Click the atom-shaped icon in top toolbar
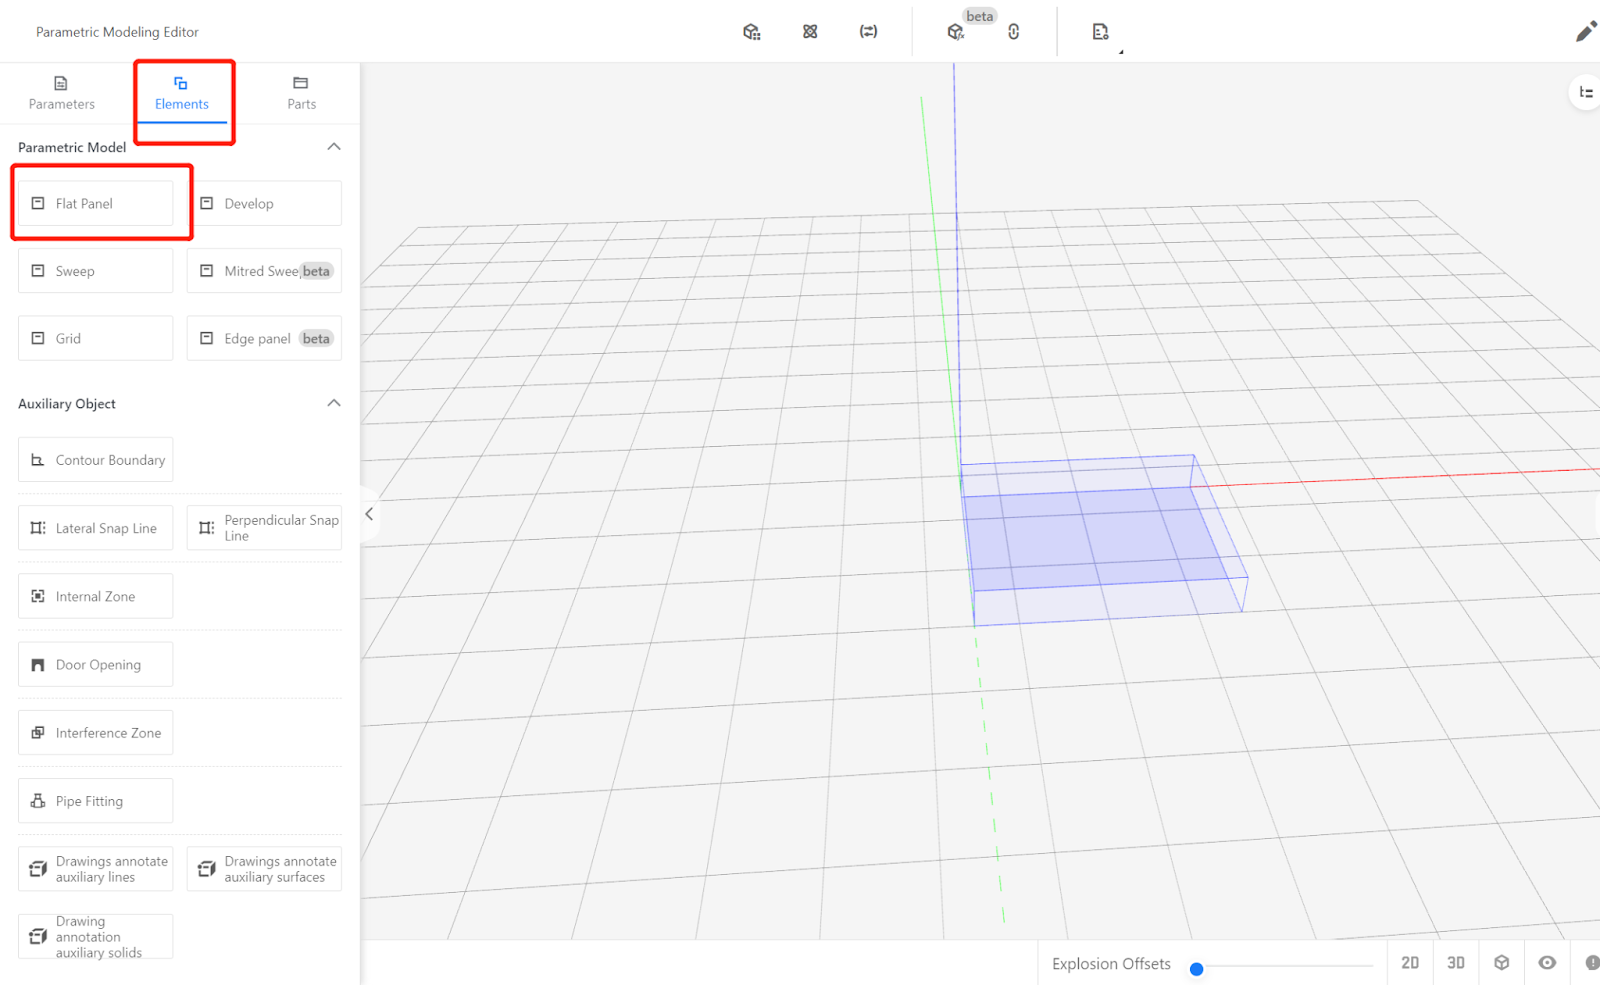The image size is (1600, 985). pos(810,32)
